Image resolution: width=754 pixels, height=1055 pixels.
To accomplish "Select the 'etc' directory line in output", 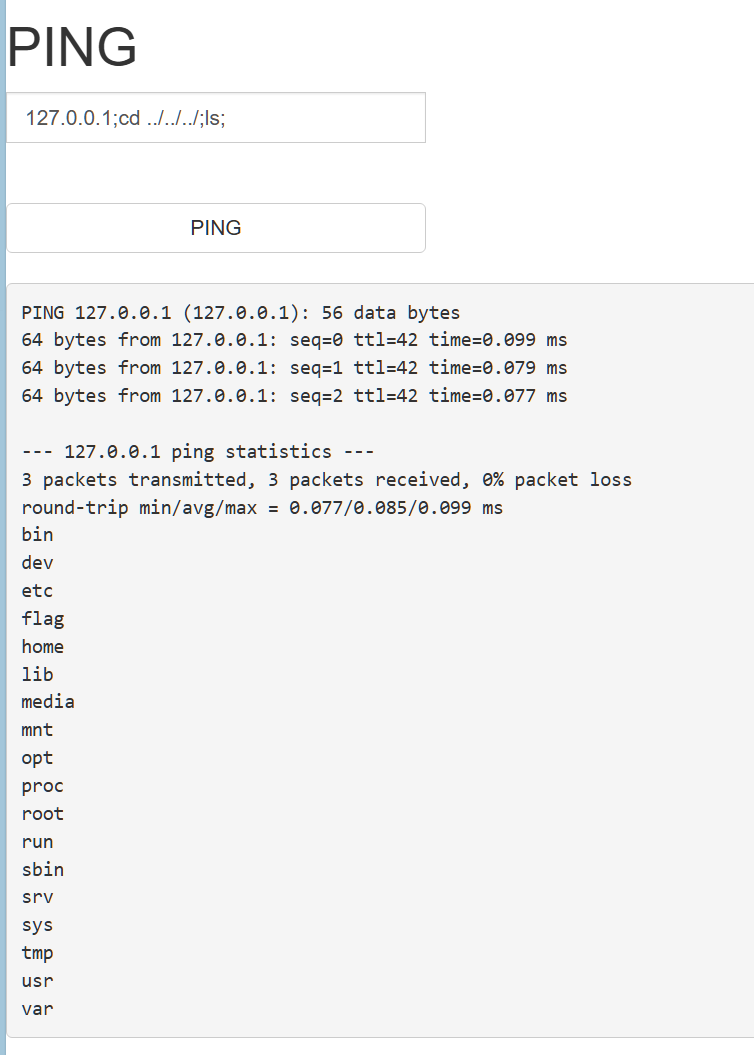I will point(37,591).
